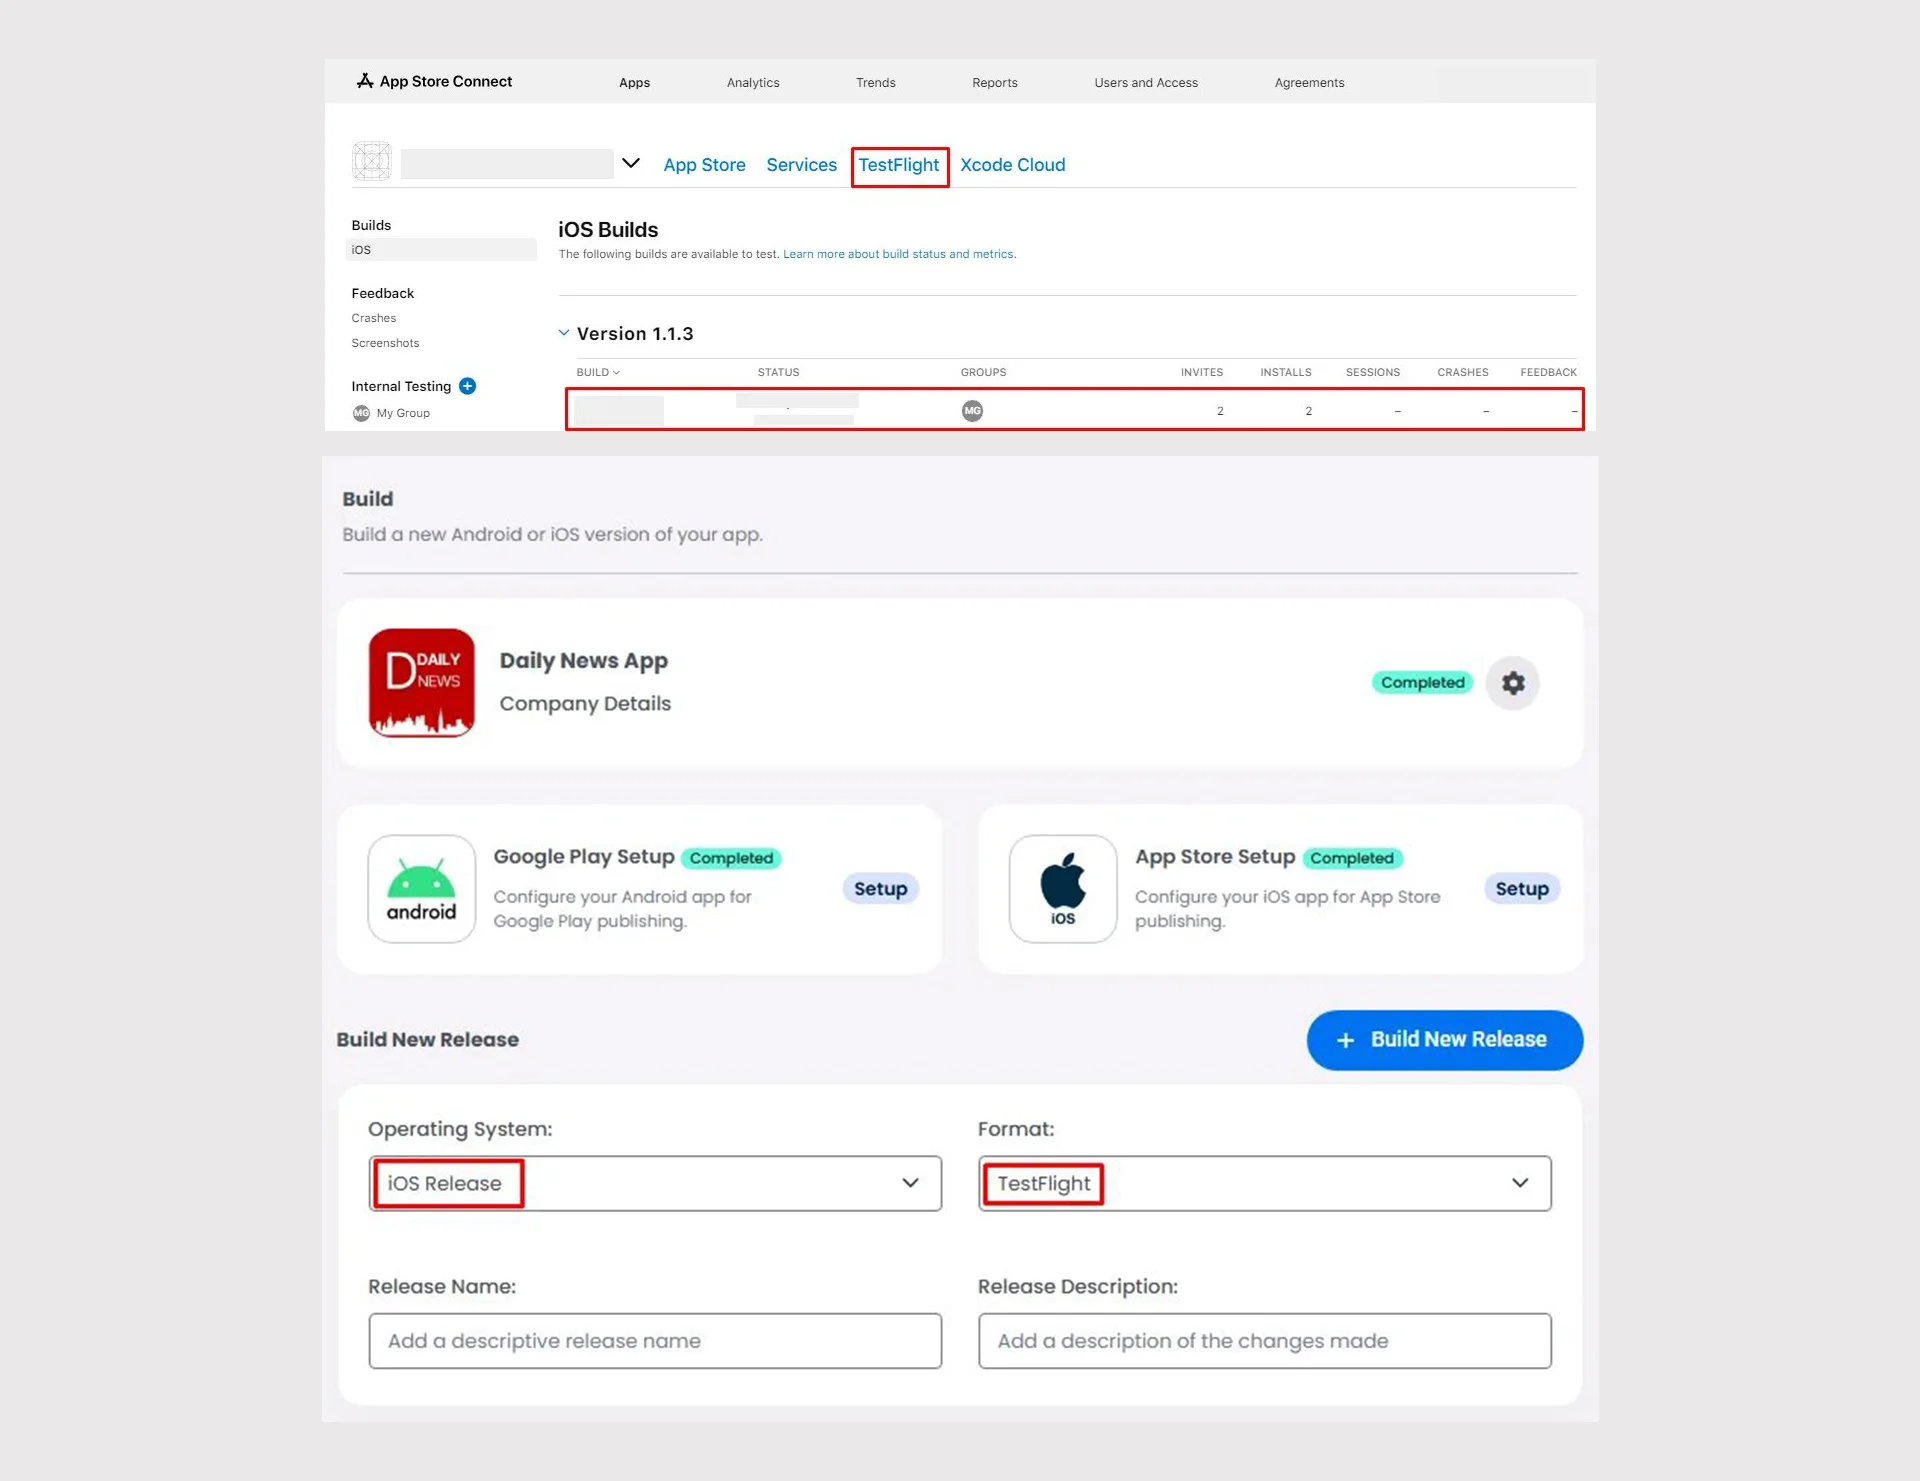Open Users and Access
Image resolution: width=1920 pixels, height=1481 pixels.
tap(1146, 83)
